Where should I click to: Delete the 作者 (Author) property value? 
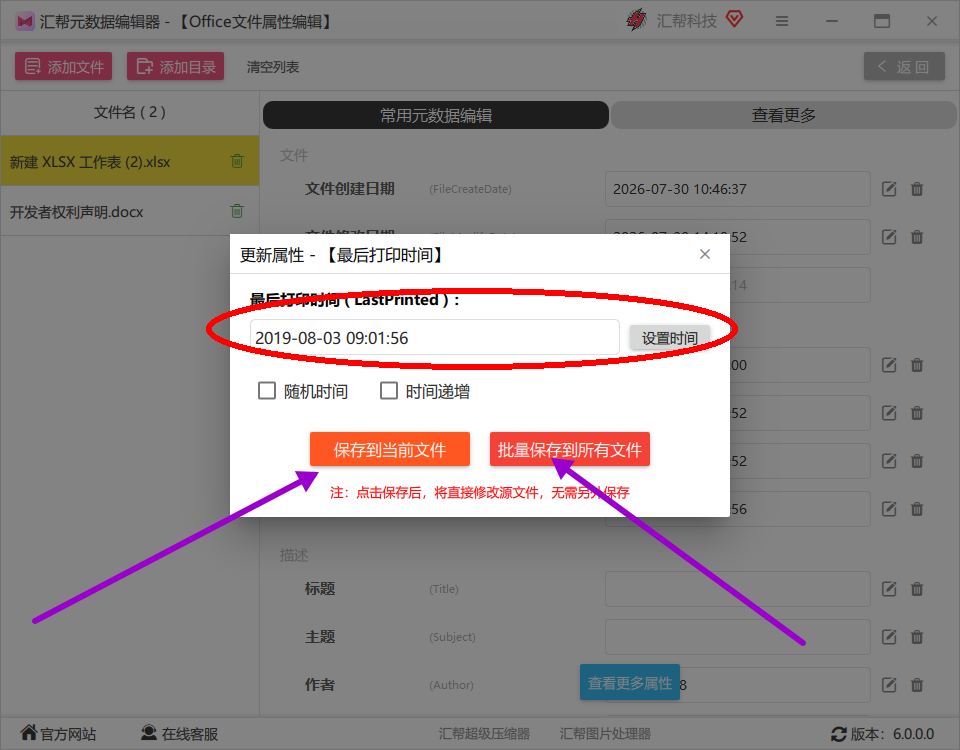click(917, 684)
